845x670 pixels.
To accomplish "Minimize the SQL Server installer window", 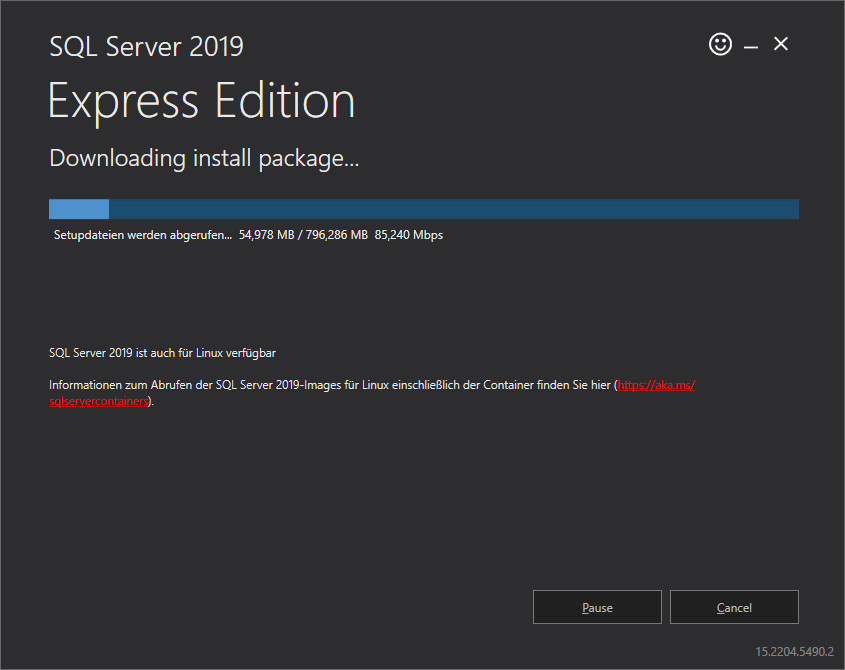I will 751,47.
